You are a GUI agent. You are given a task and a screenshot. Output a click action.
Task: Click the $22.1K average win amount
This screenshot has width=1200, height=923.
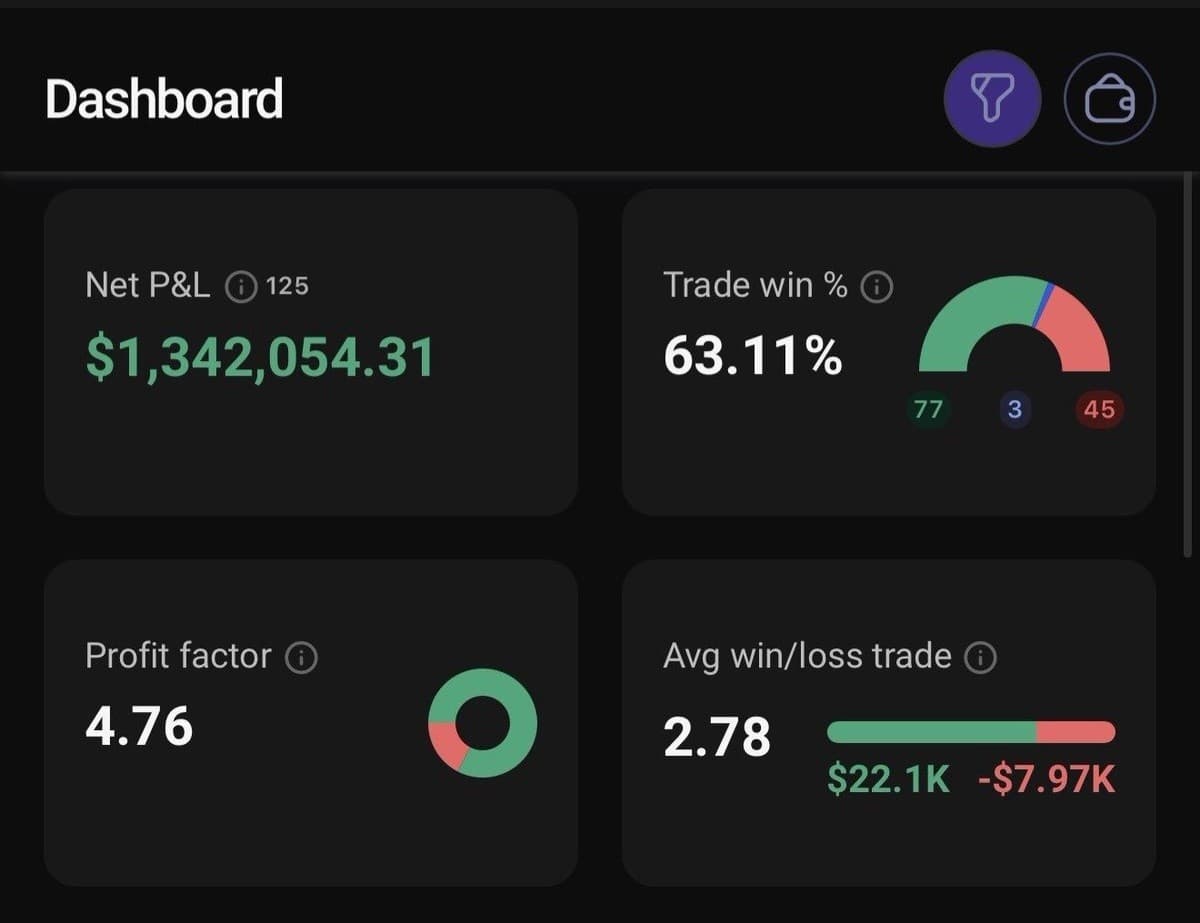(888, 780)
